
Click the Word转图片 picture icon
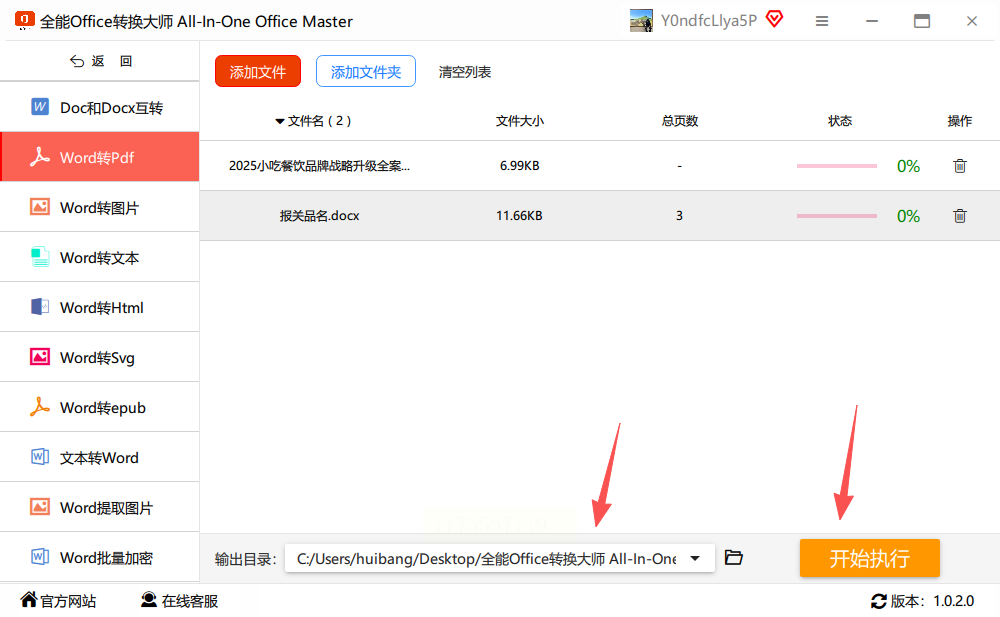pyautogui.click(x=40, y=207)
